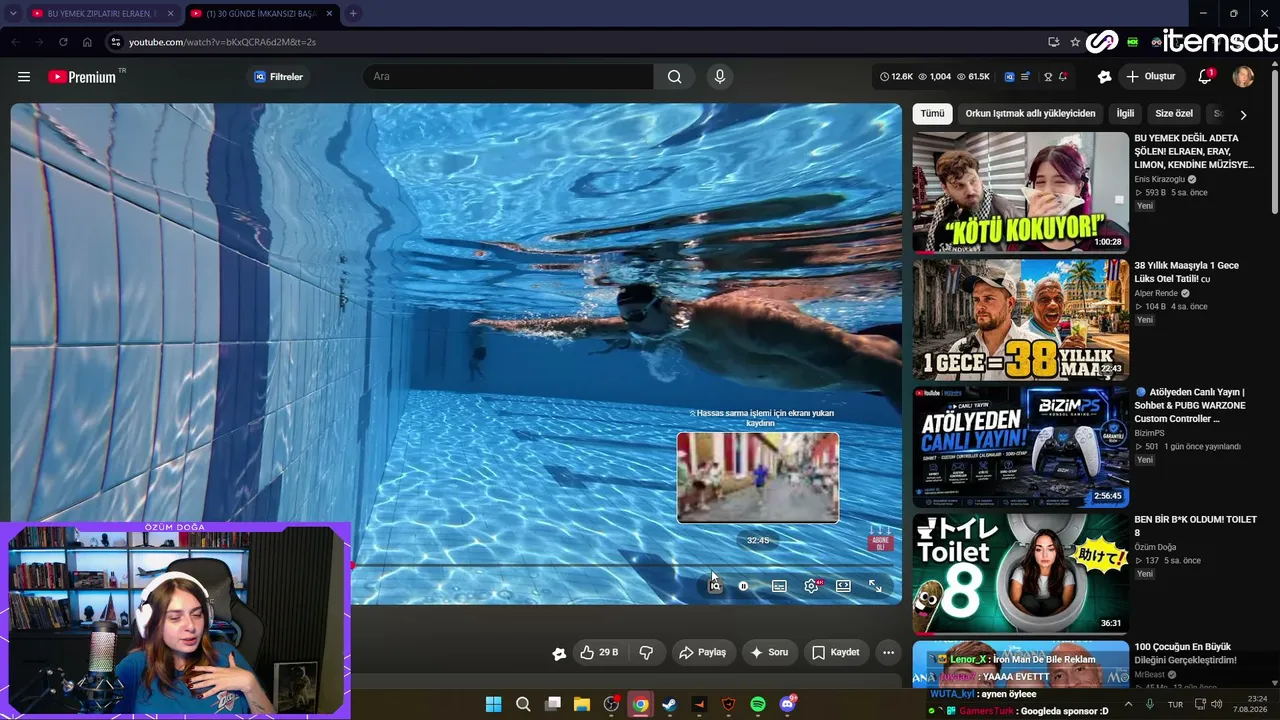Open the BEN BİR B*K OLDUM video title
Screen dimensions: 1280x720
point(1195,526)
